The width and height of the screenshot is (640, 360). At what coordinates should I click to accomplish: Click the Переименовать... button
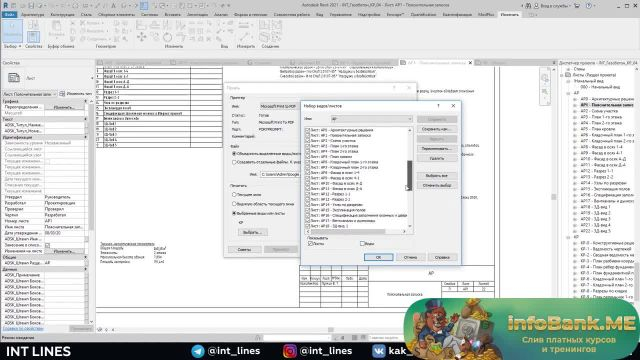[x=437, y=149]
